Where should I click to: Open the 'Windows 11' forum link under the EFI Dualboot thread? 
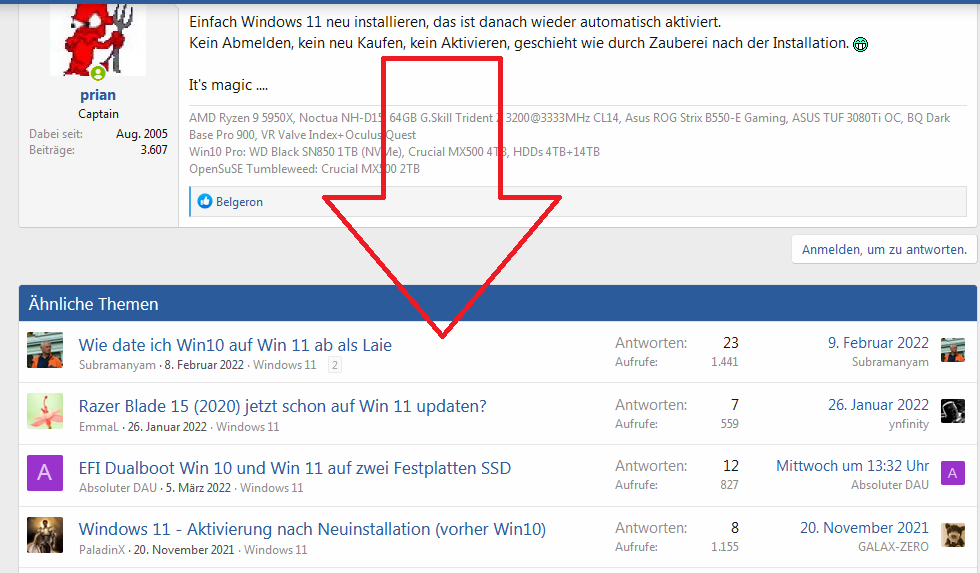click(271, 488)
